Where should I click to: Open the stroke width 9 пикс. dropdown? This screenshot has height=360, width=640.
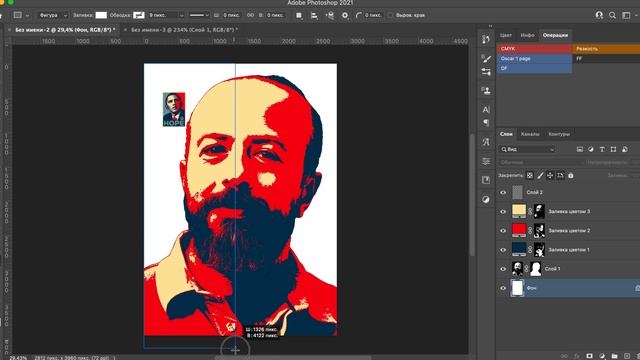pos(181,16)
